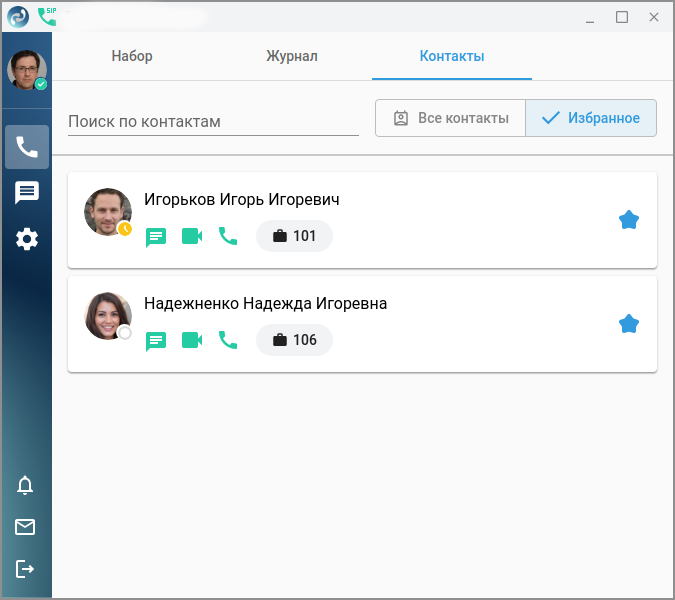Click work number 101 chip

[294, 236]
